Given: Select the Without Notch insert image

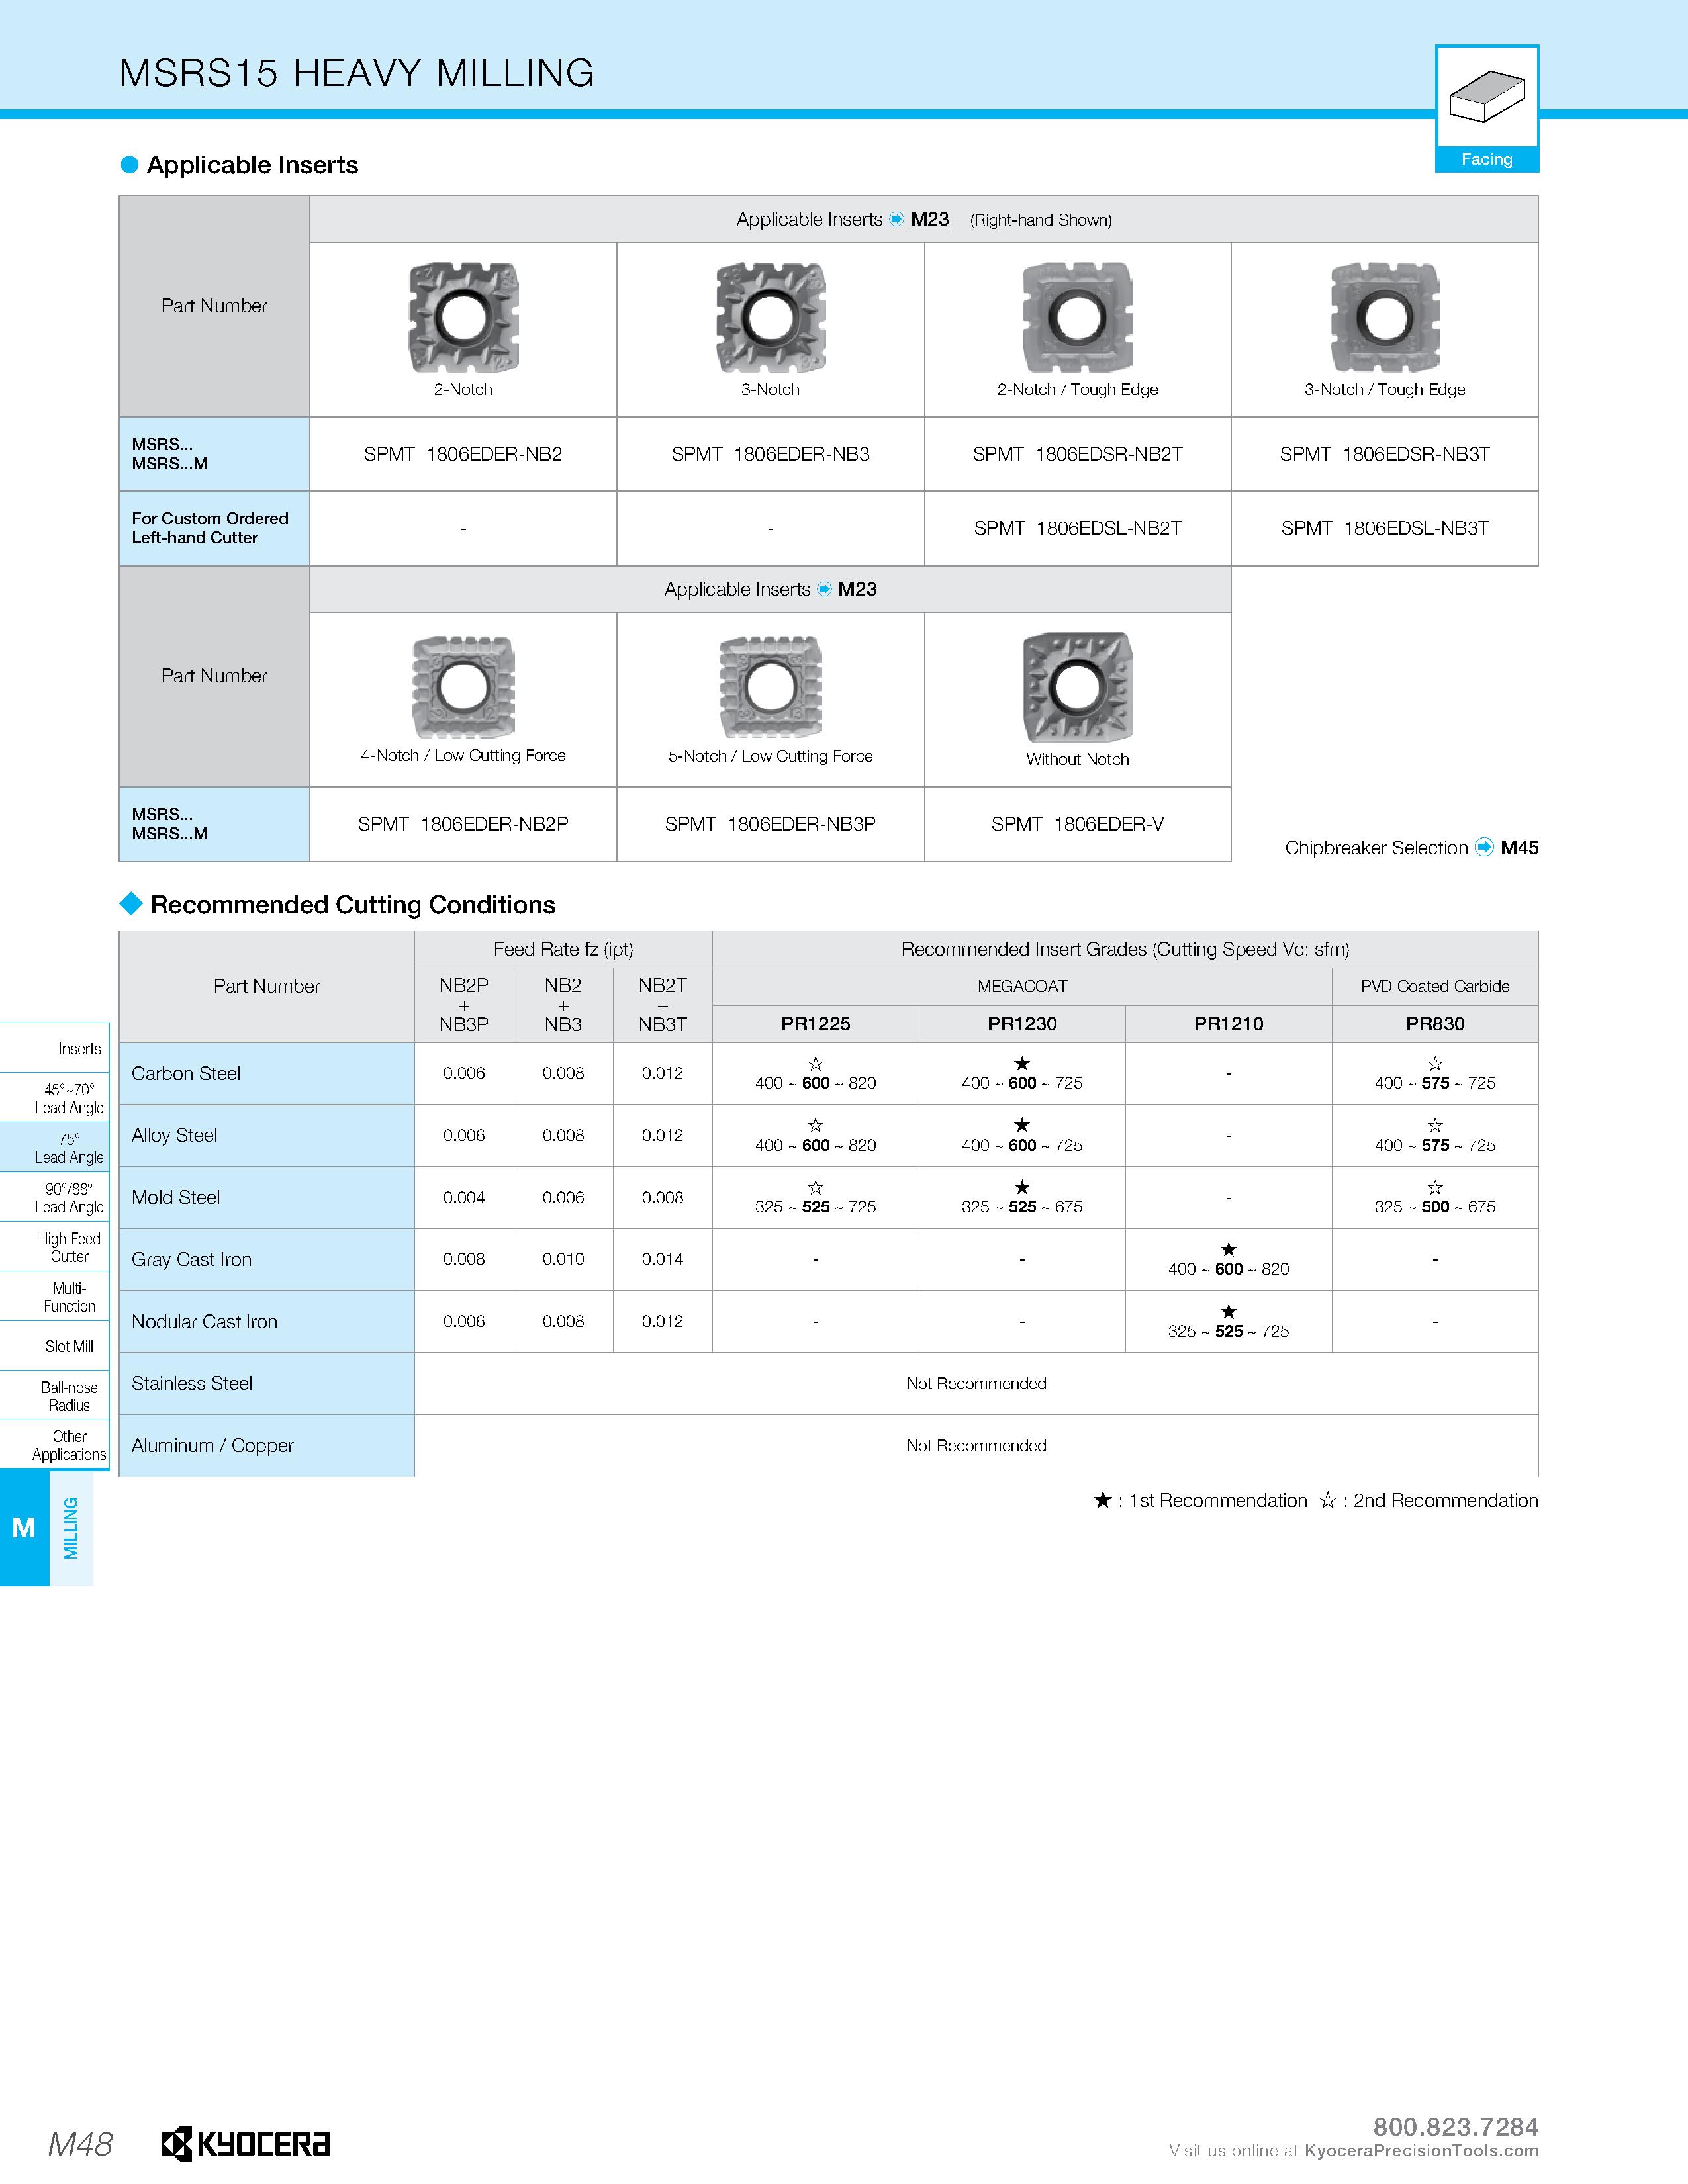Looking at the screenshot, I should (1077, 687).
